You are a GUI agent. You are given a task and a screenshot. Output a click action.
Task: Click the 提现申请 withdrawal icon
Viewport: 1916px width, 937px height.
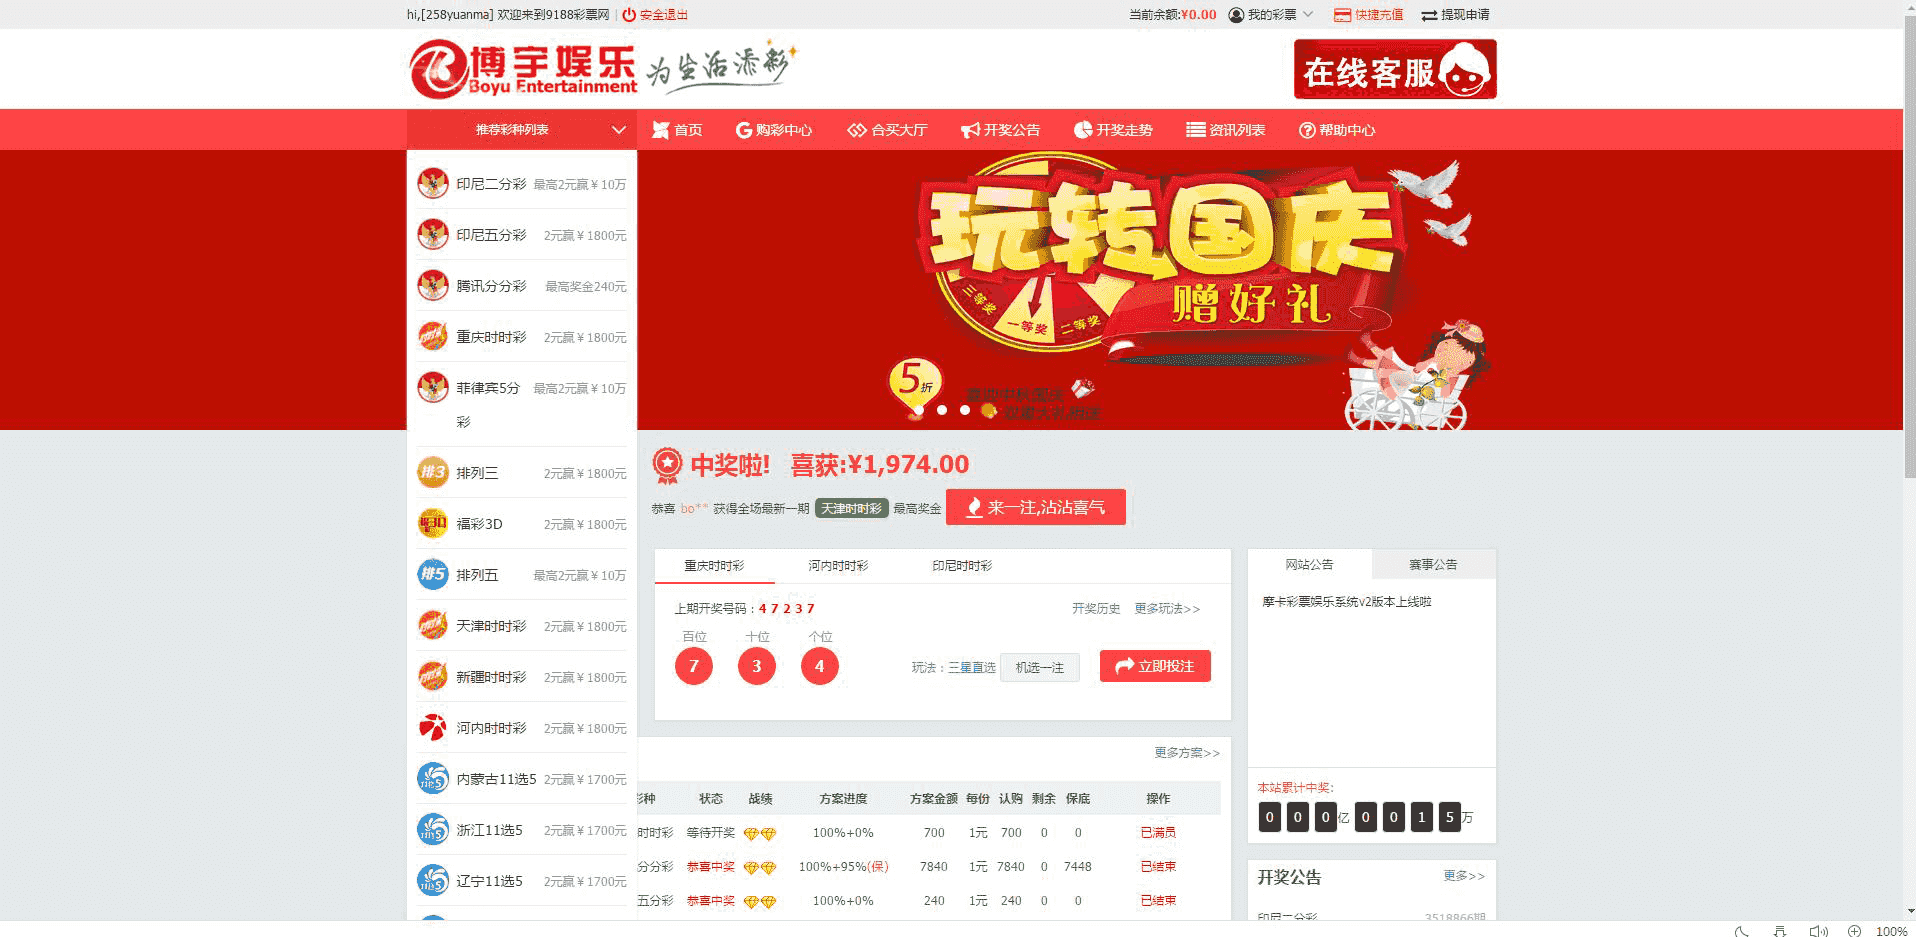(1428, 14)
